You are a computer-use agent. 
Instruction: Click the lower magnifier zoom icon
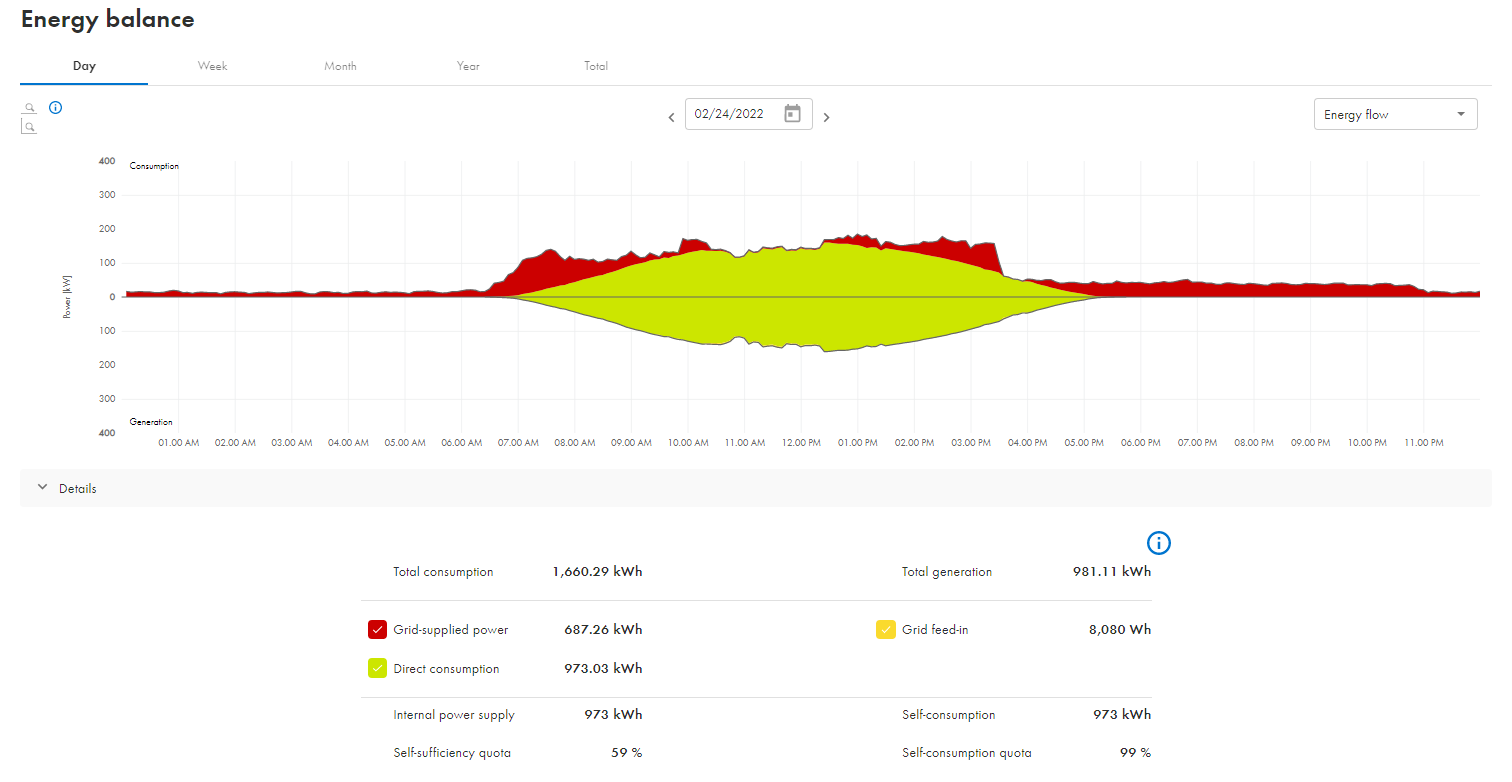tap(30, 127)
